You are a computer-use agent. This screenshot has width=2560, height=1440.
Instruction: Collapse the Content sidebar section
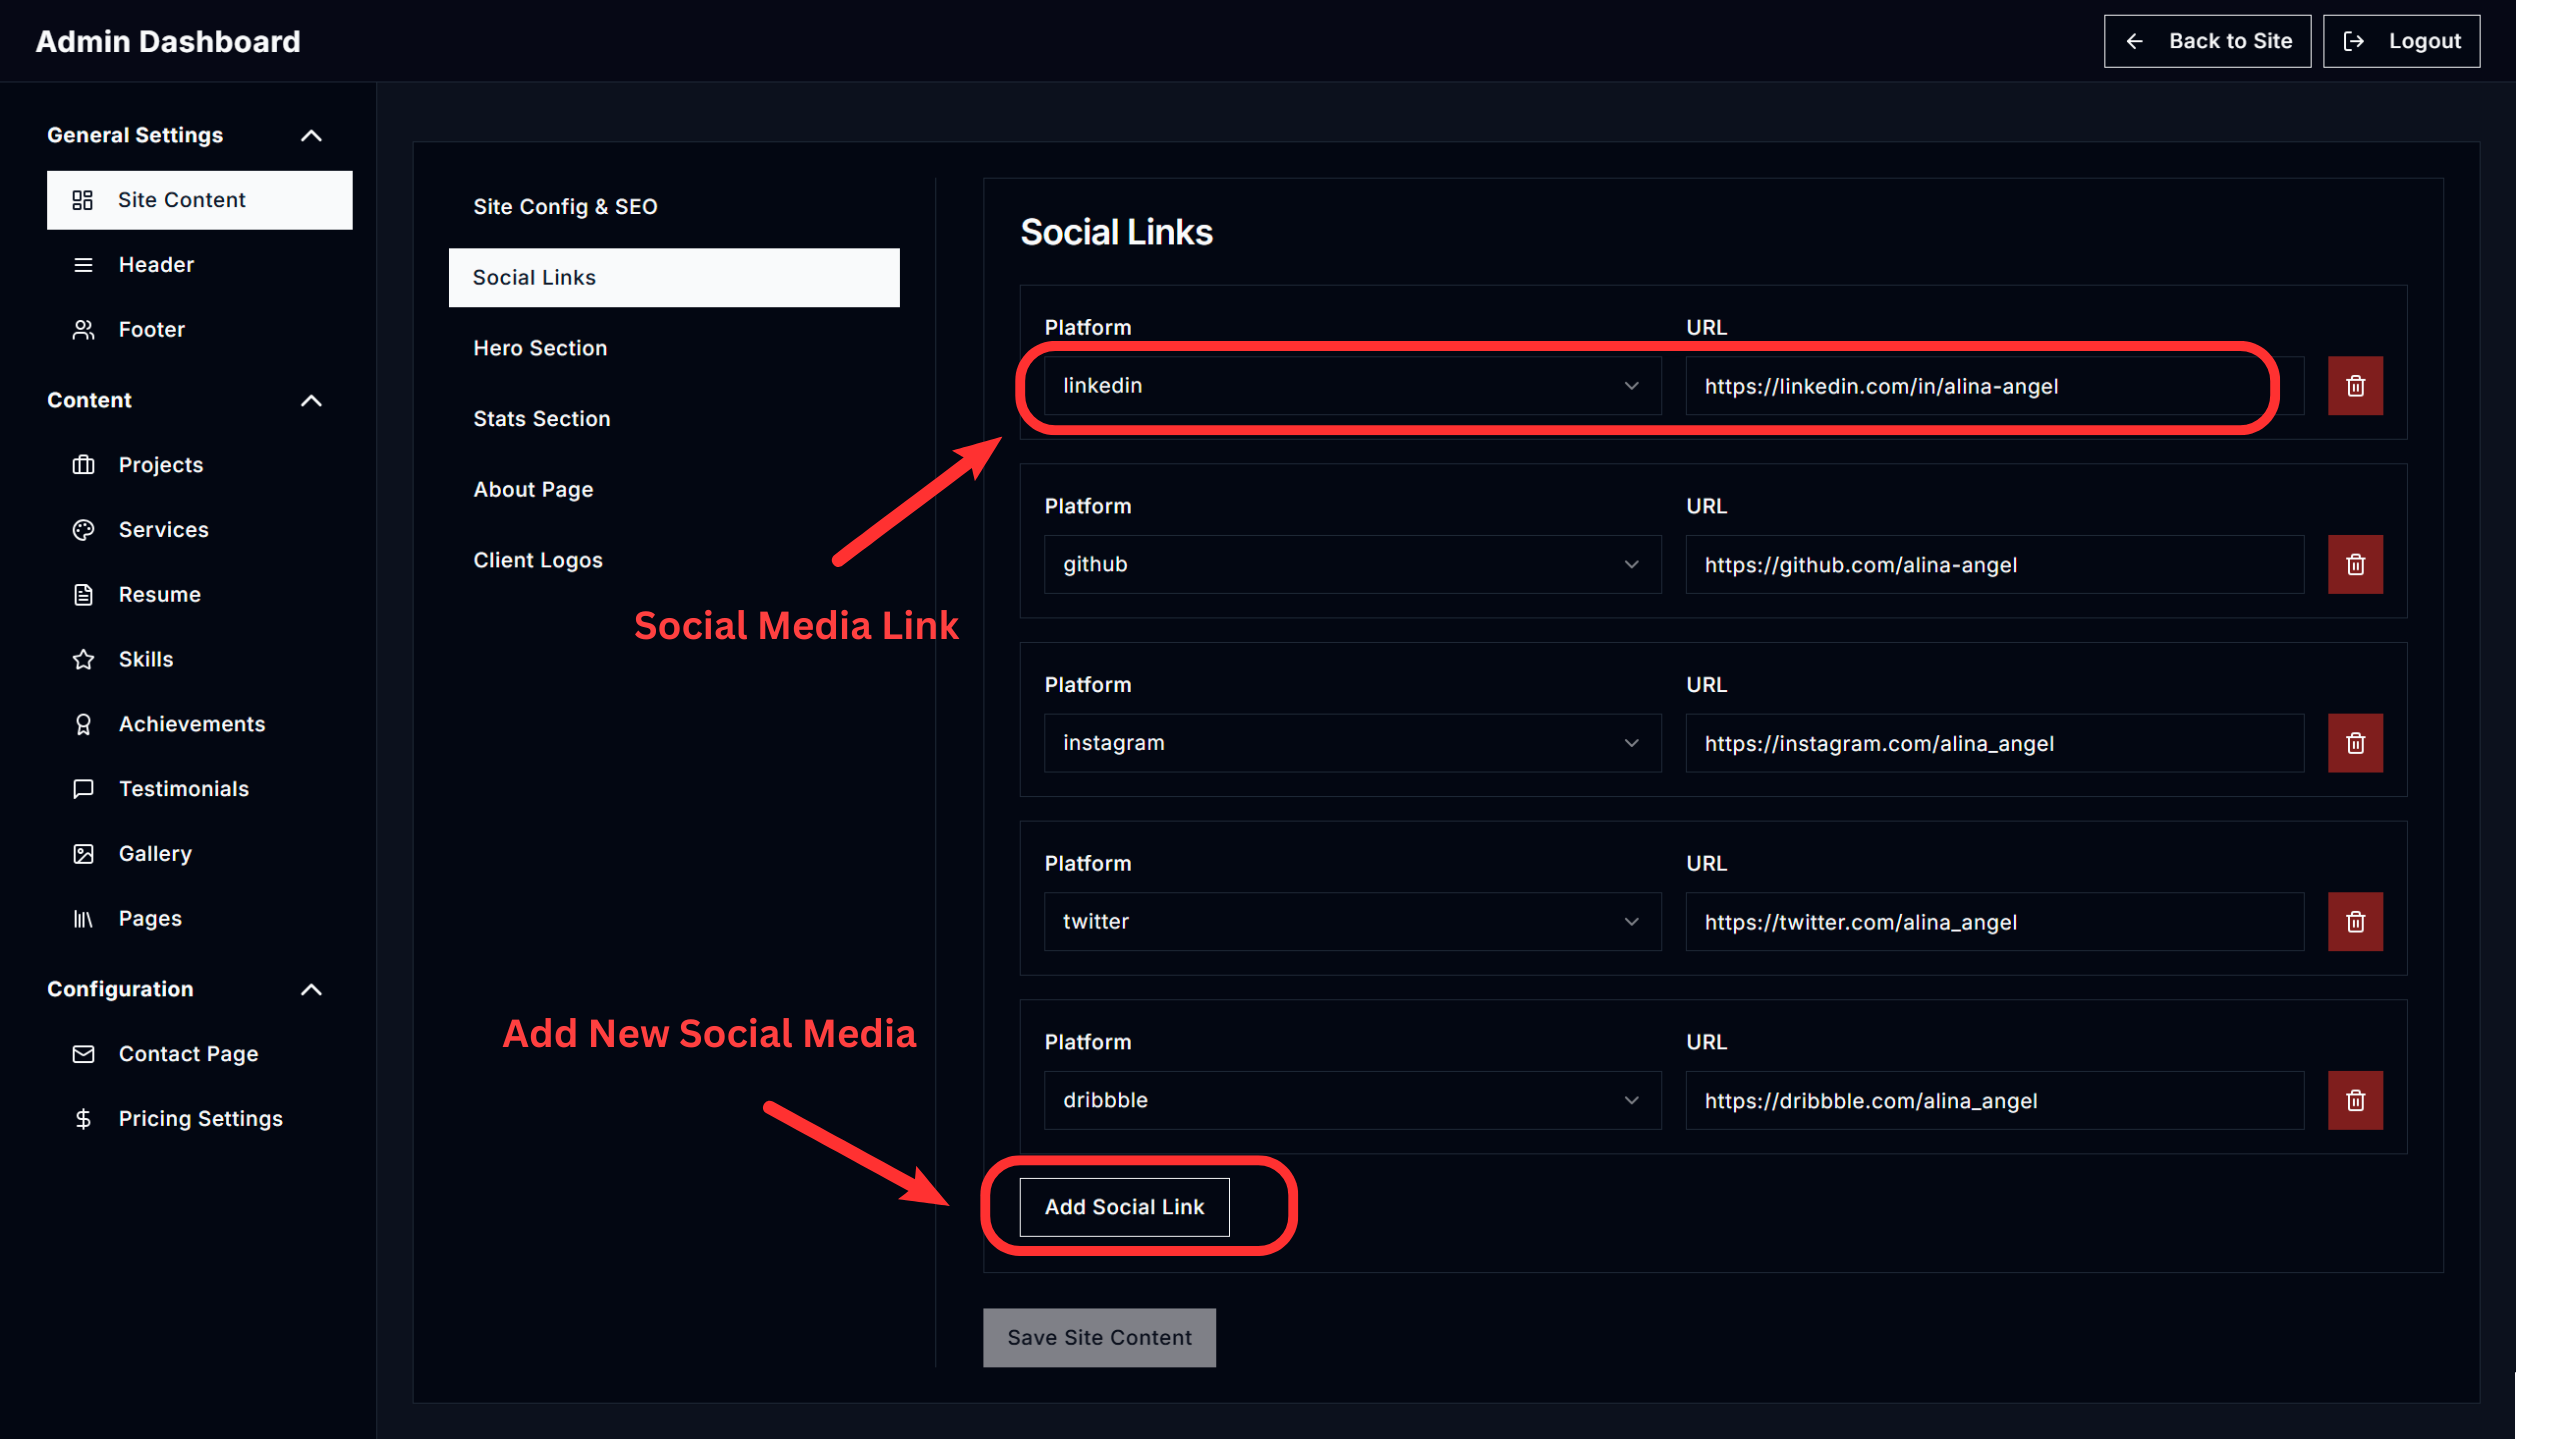pos(311,400)
